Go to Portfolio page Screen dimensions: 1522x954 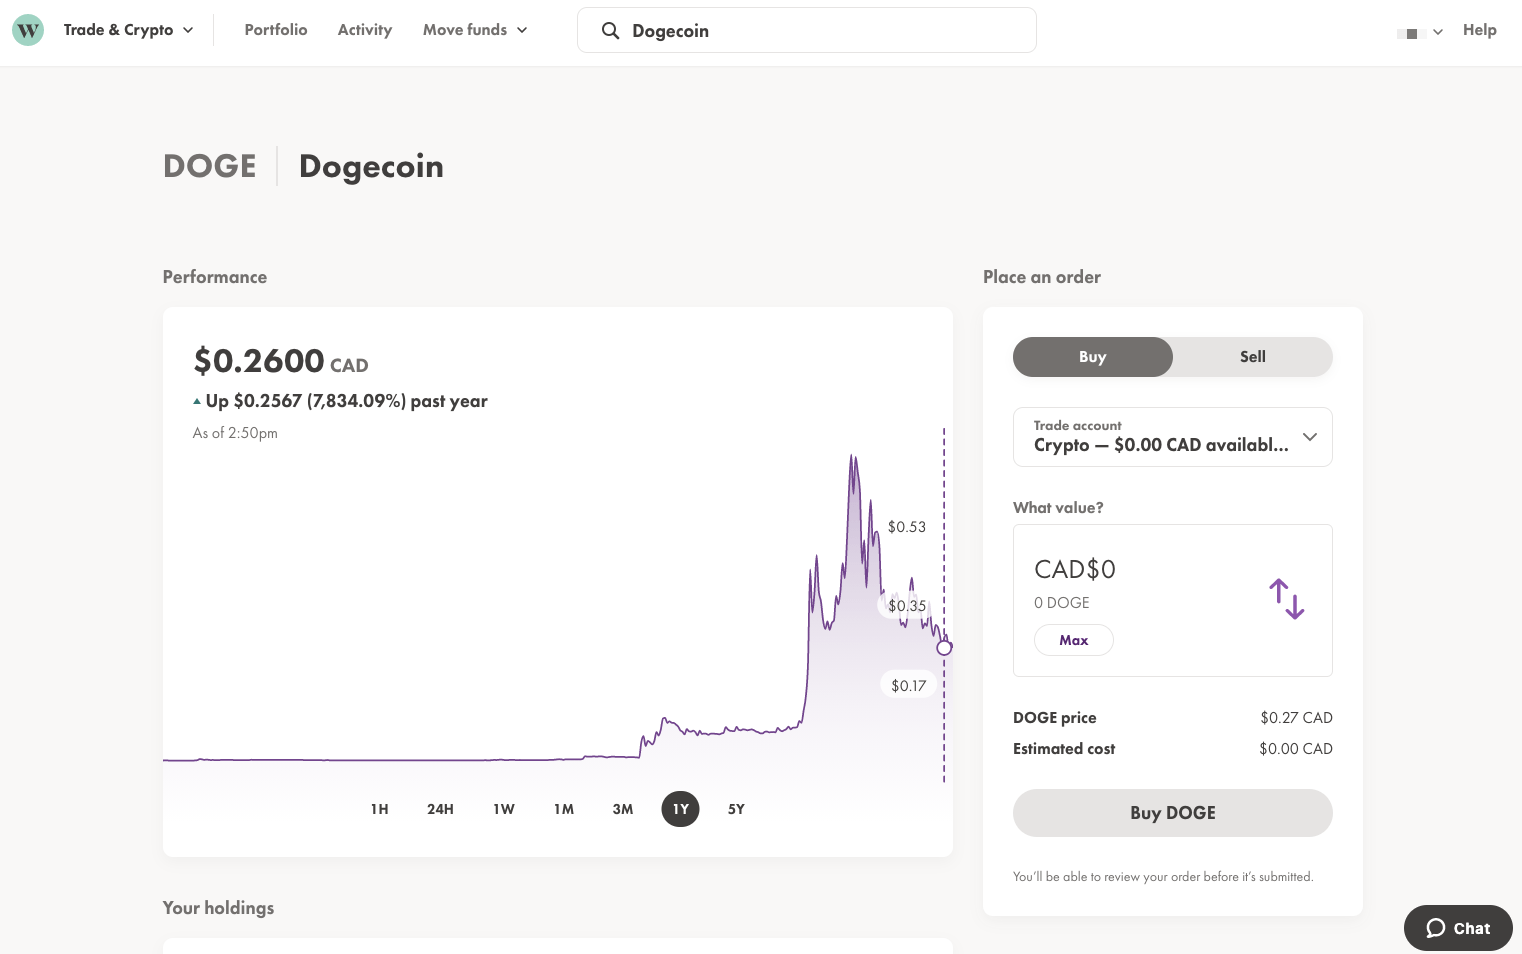[276, 30]
